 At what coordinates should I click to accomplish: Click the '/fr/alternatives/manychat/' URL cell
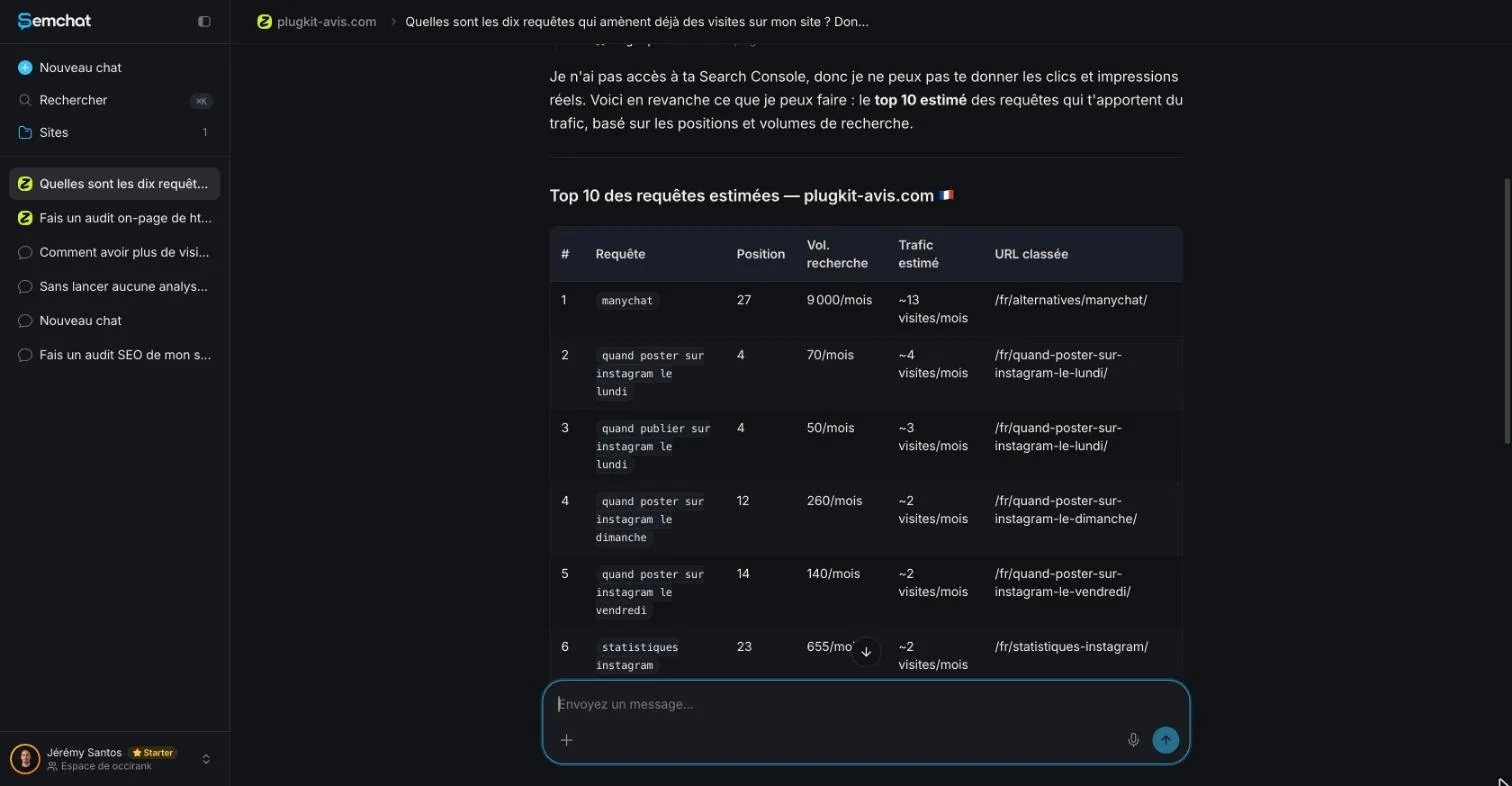(1070, 300)
